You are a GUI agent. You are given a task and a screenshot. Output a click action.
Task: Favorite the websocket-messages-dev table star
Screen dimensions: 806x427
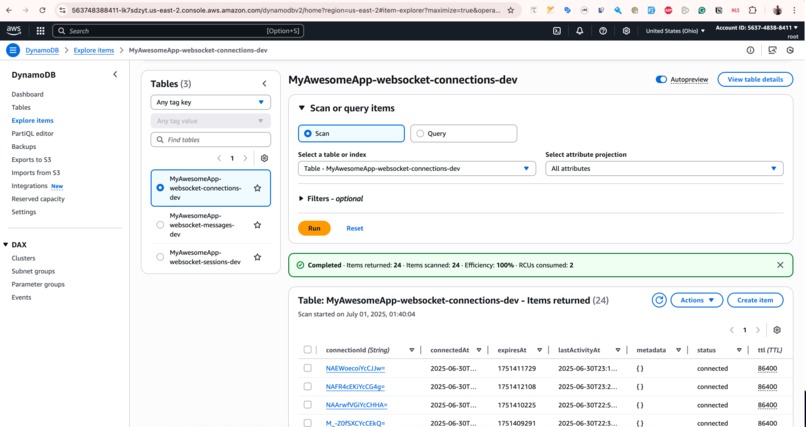(x=258, y=225)
